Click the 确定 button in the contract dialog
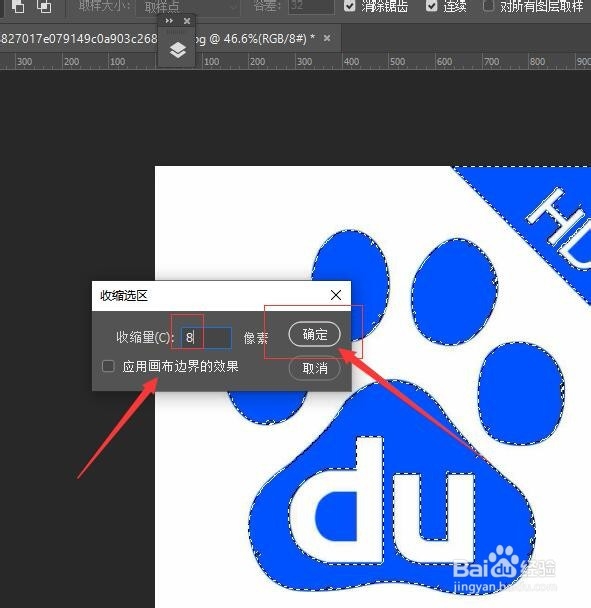591x608 pixels. 315,334
